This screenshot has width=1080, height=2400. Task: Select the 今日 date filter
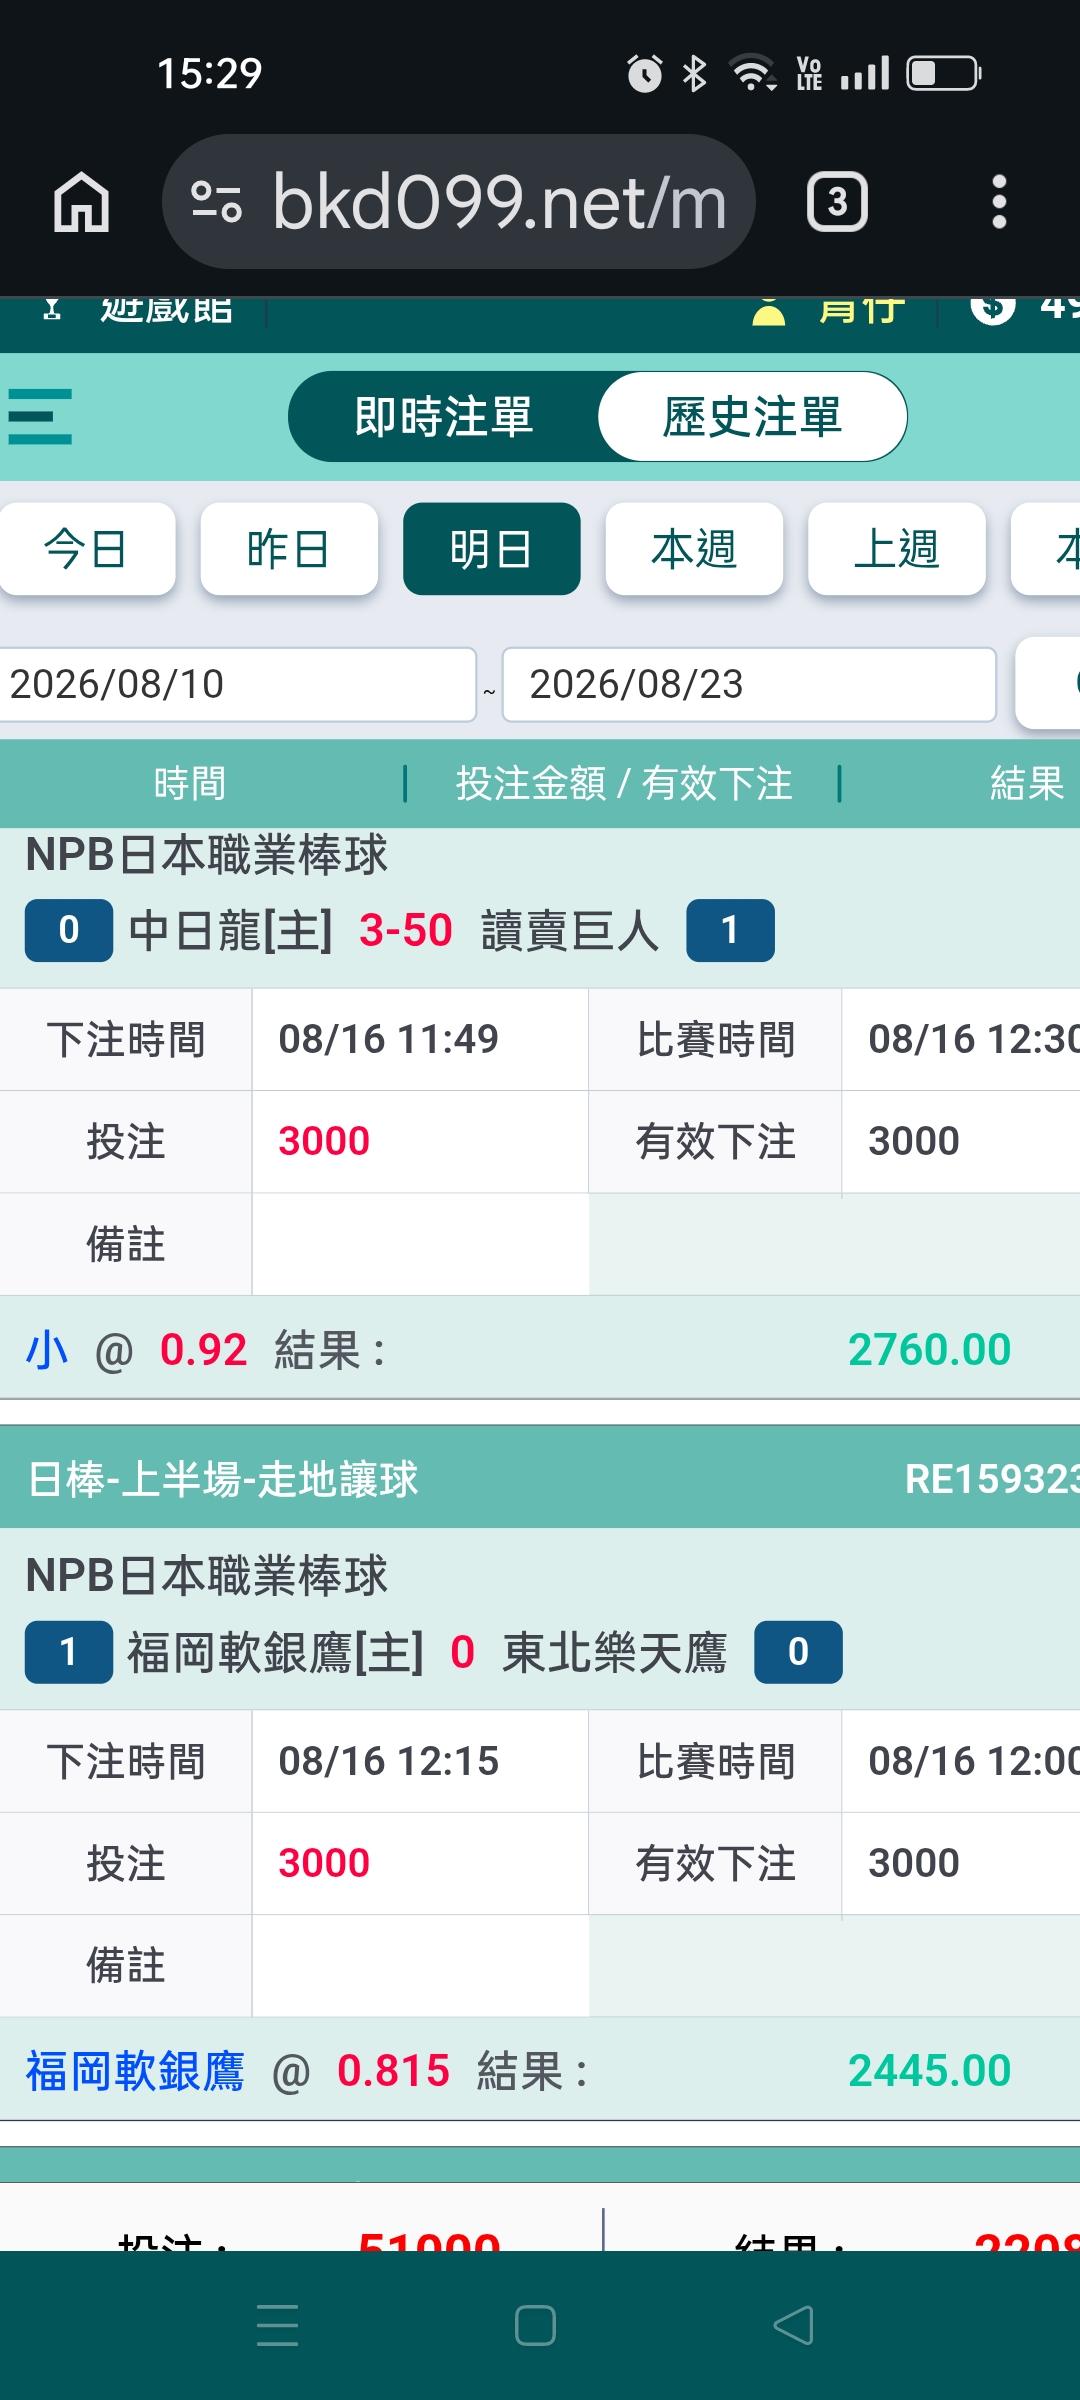pos(86,549)
